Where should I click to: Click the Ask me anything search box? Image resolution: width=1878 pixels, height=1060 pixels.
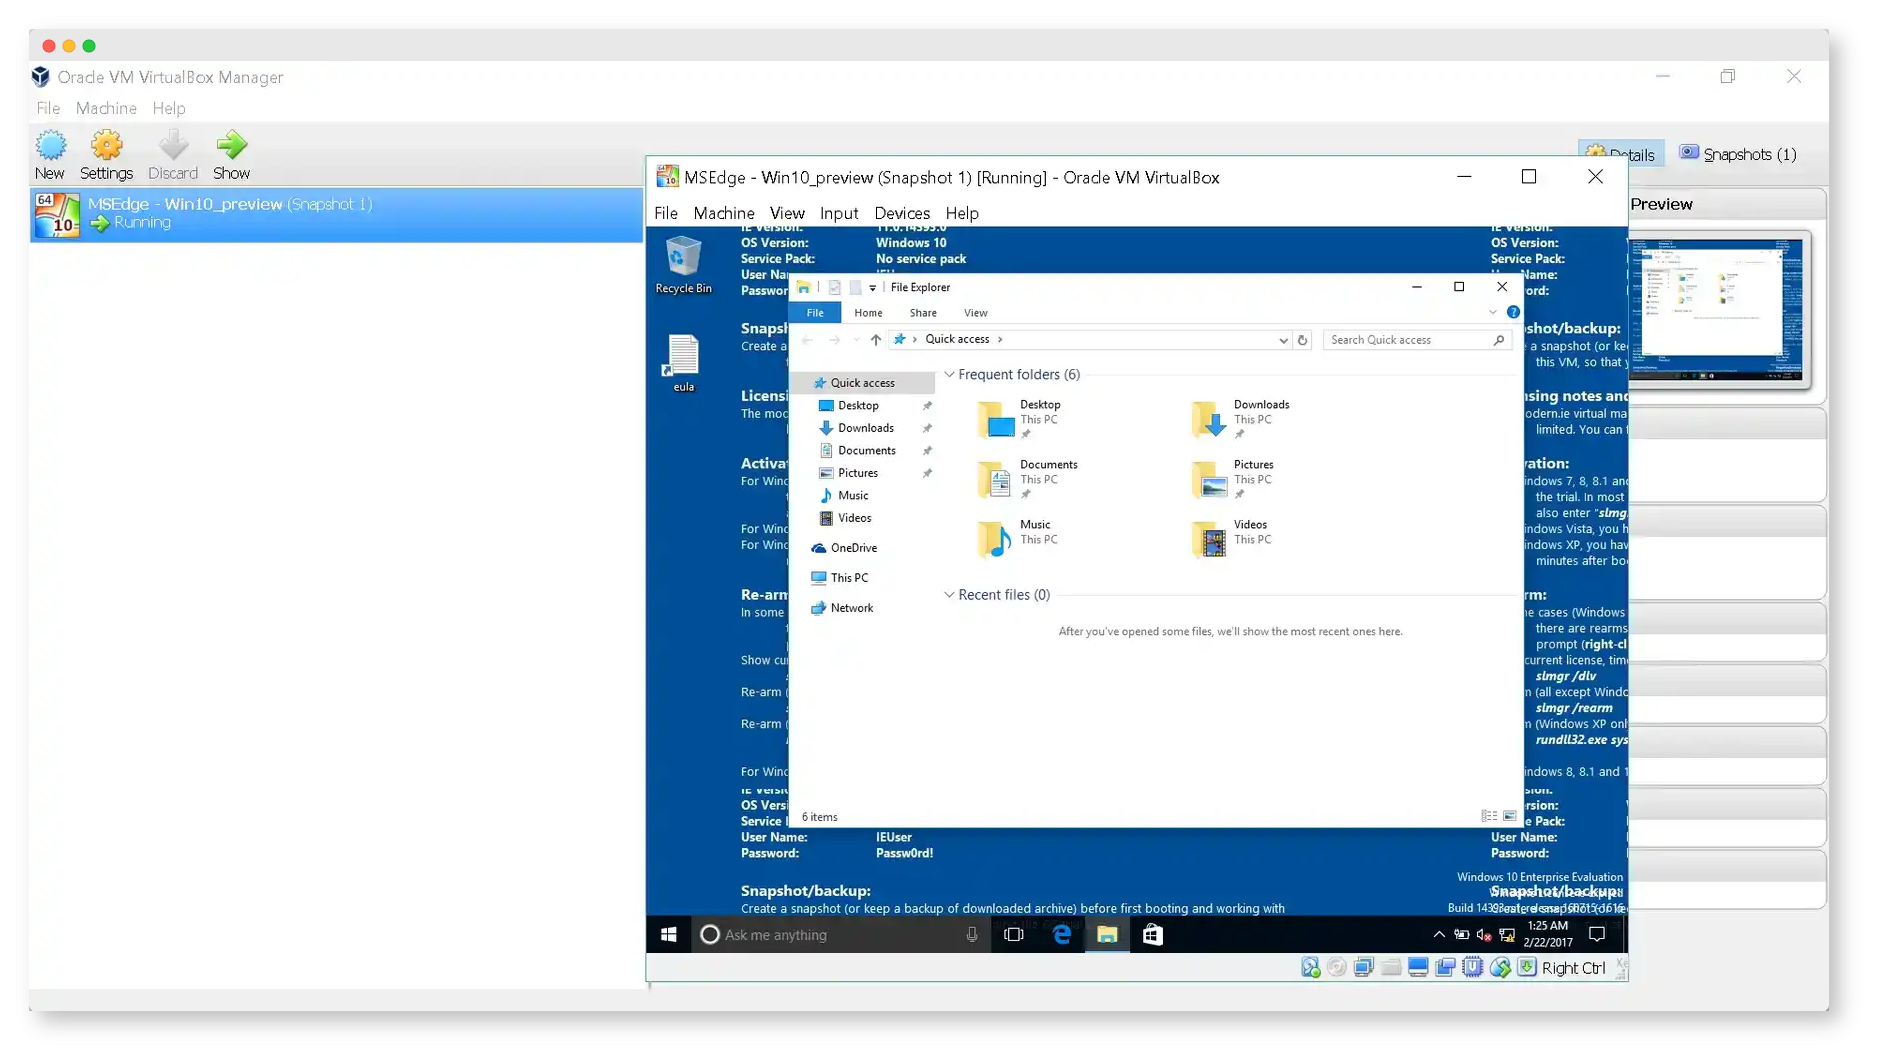(x=840, y=934)
